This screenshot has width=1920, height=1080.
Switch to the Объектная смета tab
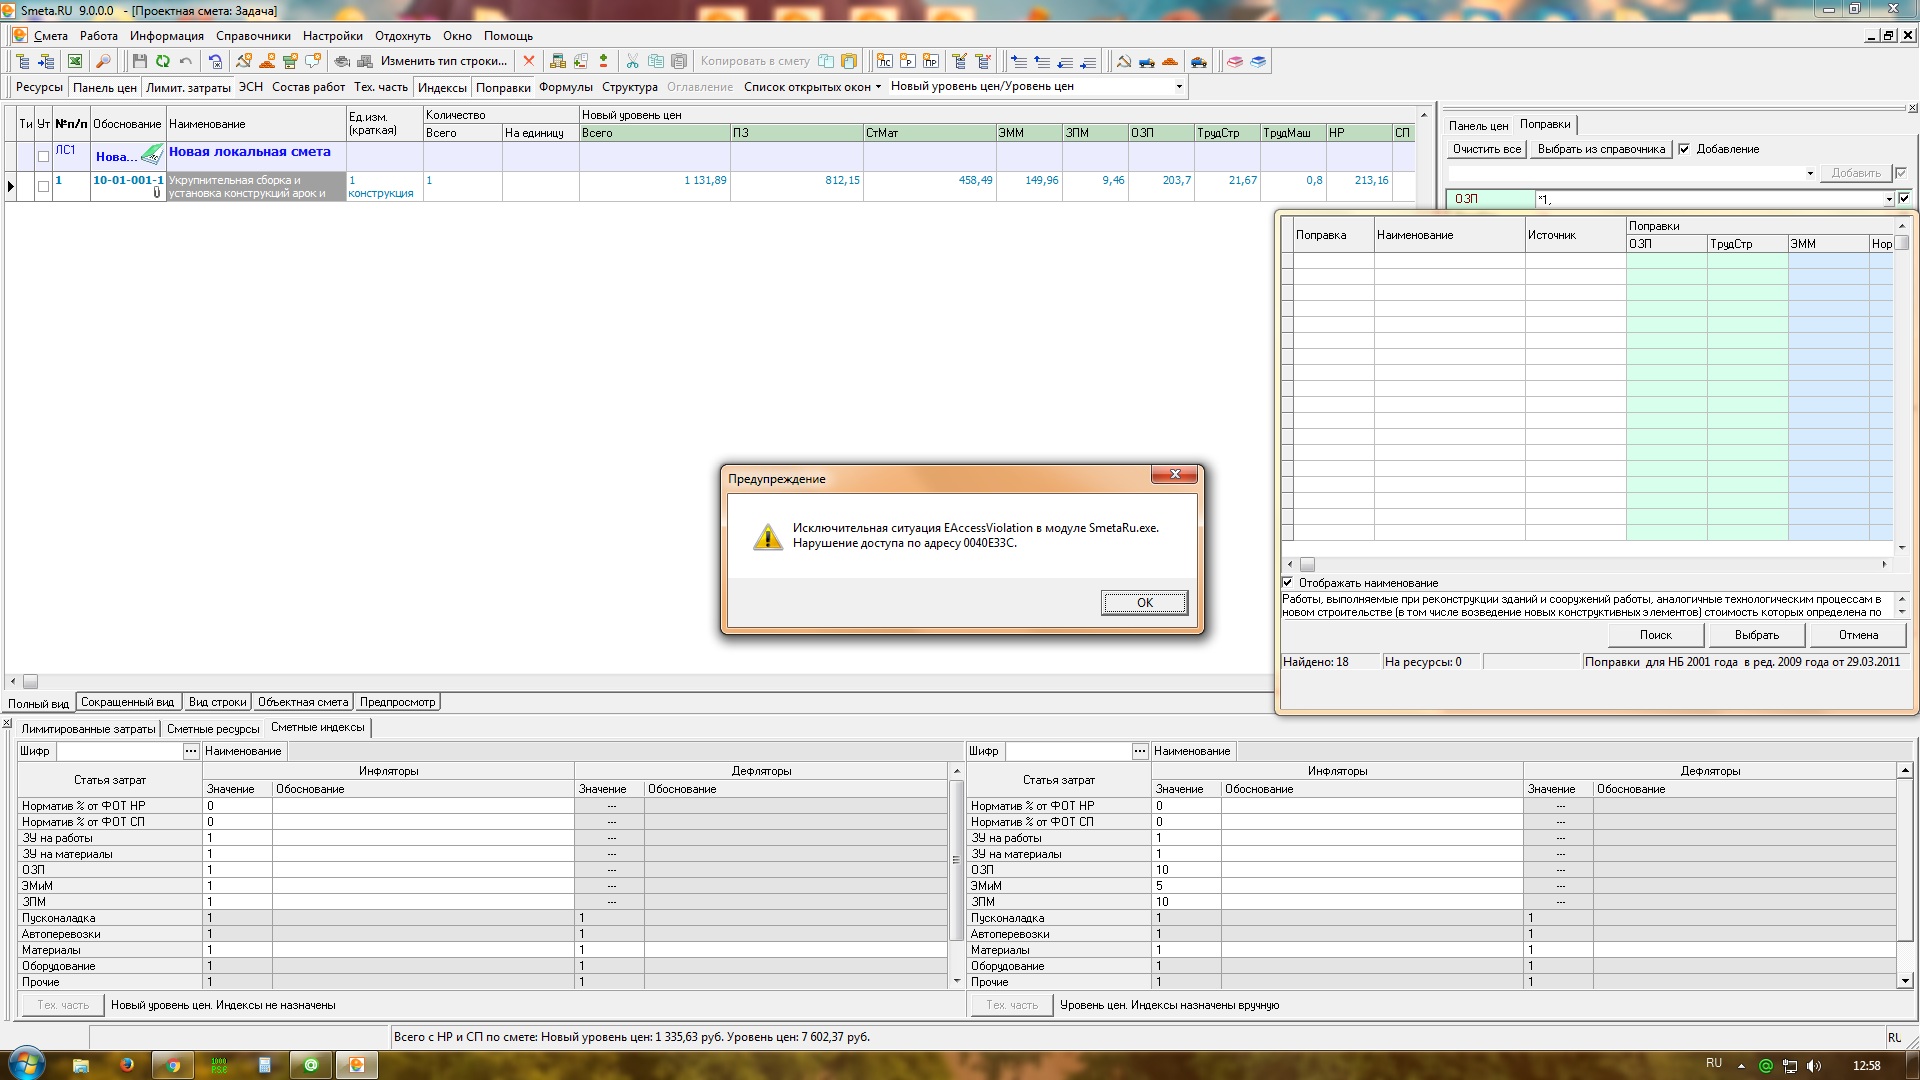[x=303, y=702]
